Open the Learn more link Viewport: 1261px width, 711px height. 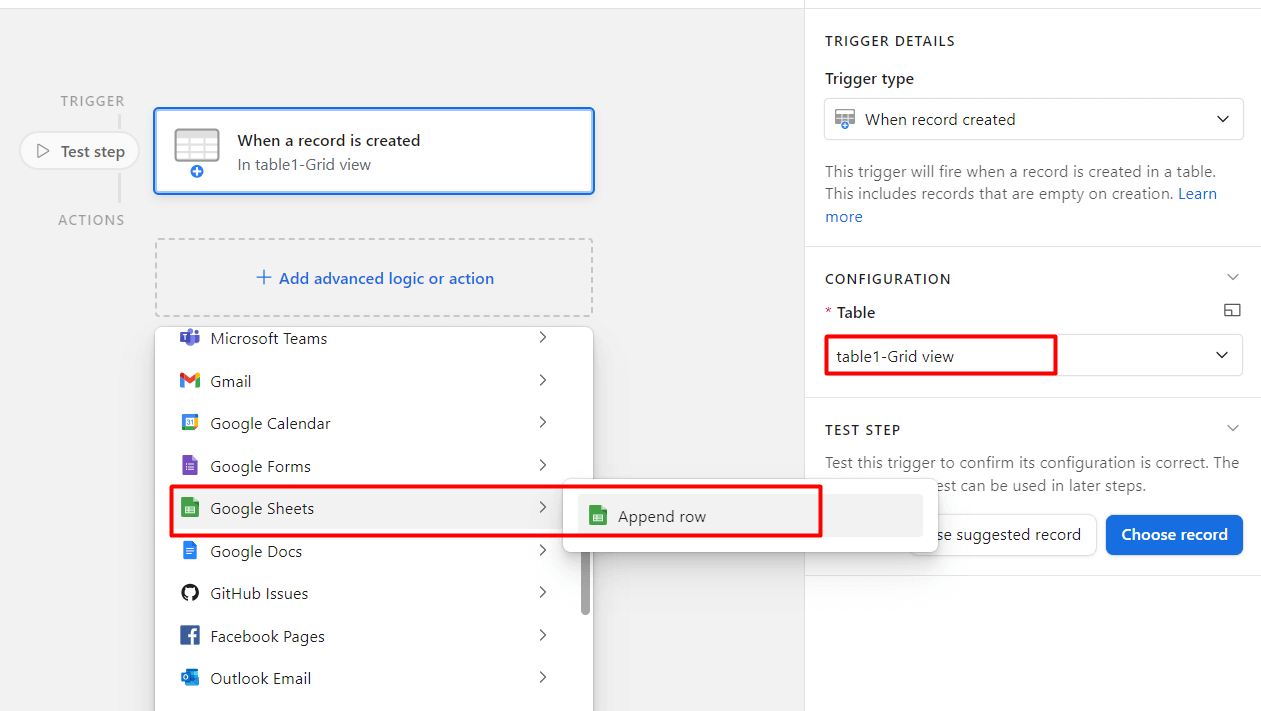pos(844,216)
